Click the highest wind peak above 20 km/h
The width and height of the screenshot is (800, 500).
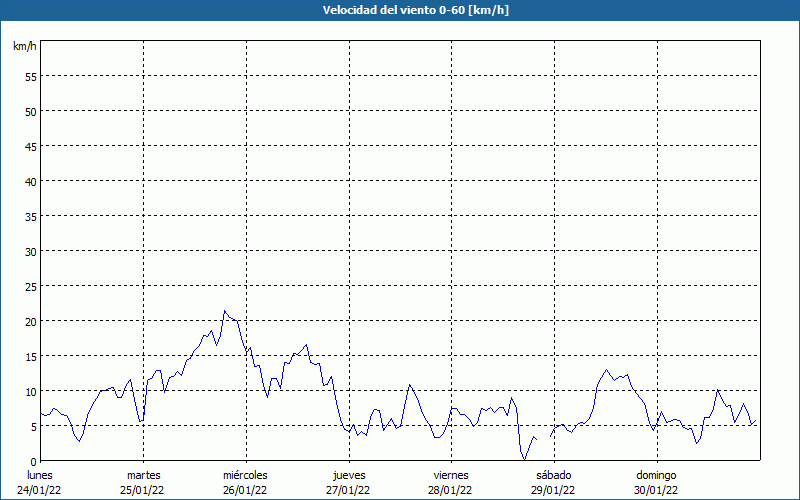(x=224, y=311)
